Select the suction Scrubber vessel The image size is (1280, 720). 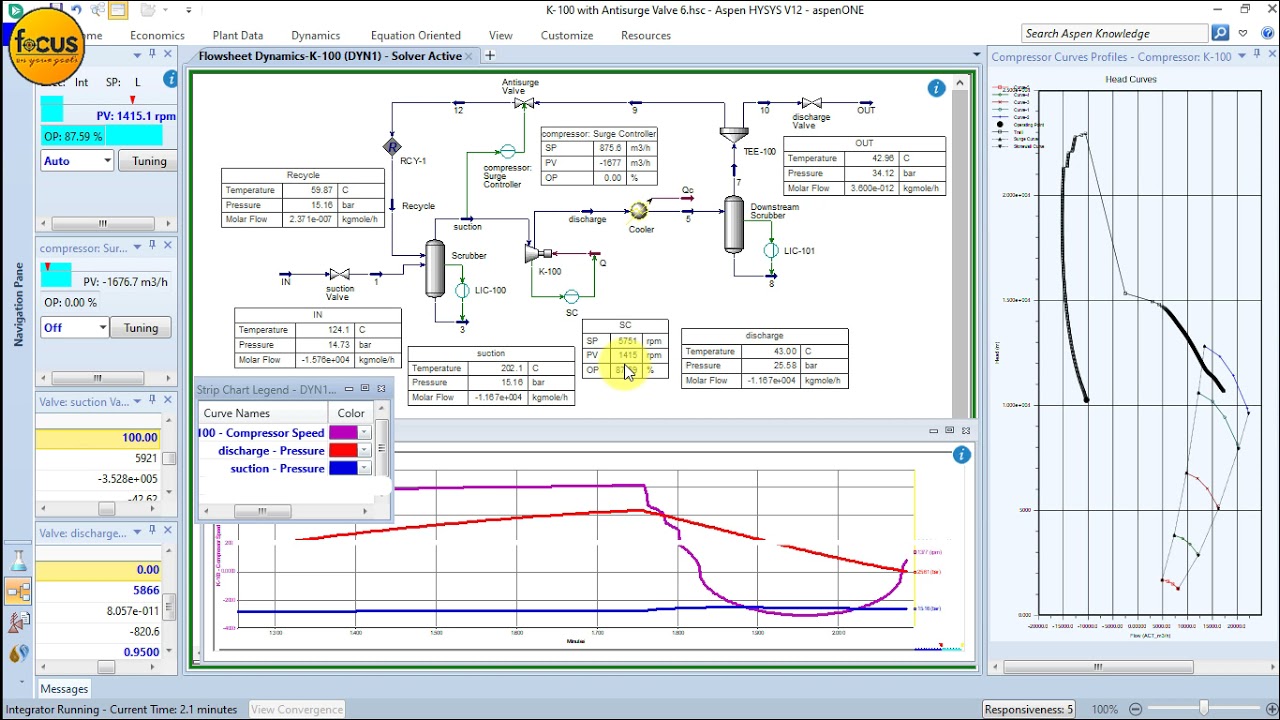tap(435, 268)
